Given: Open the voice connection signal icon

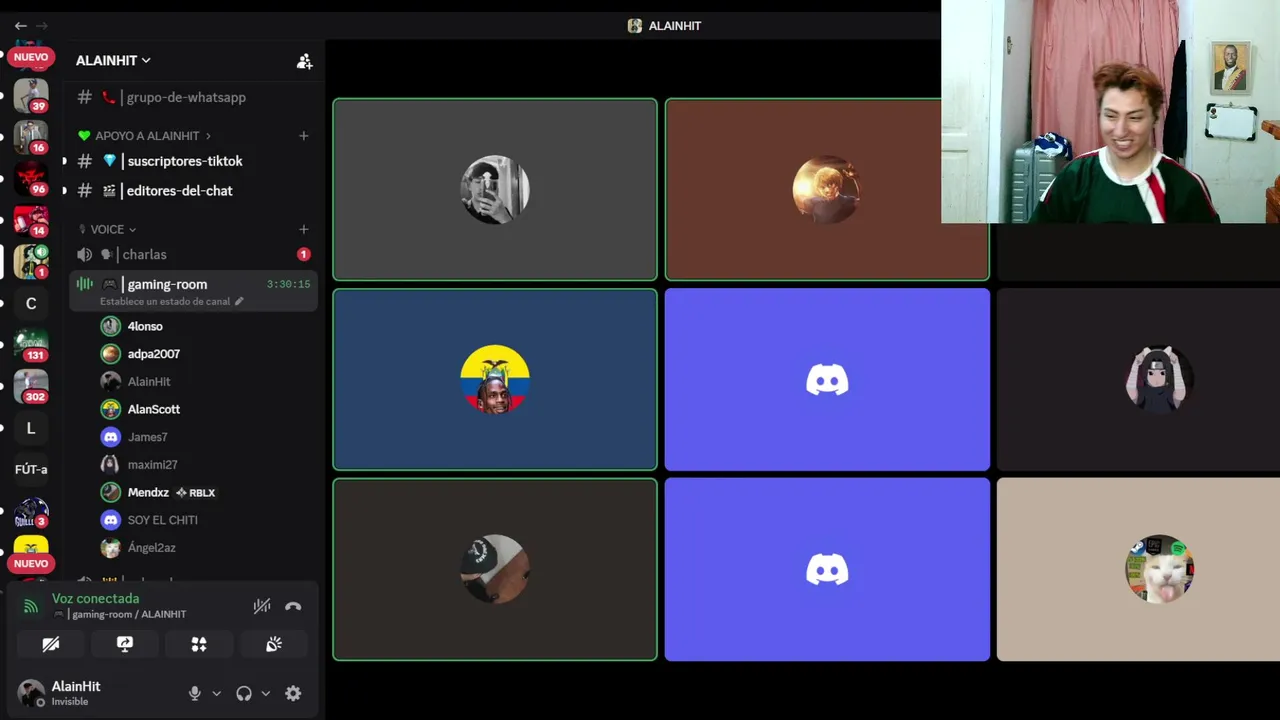Looking at the screenshot, I should 31,606.
